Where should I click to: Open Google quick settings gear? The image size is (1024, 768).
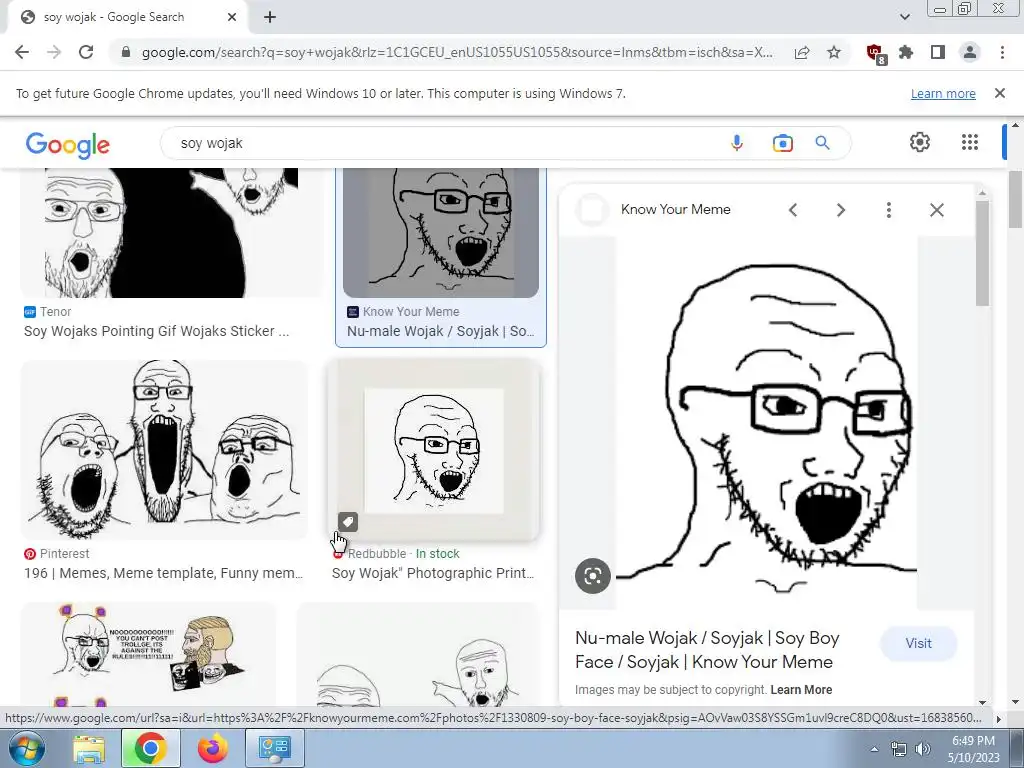[x=920, y=142]
